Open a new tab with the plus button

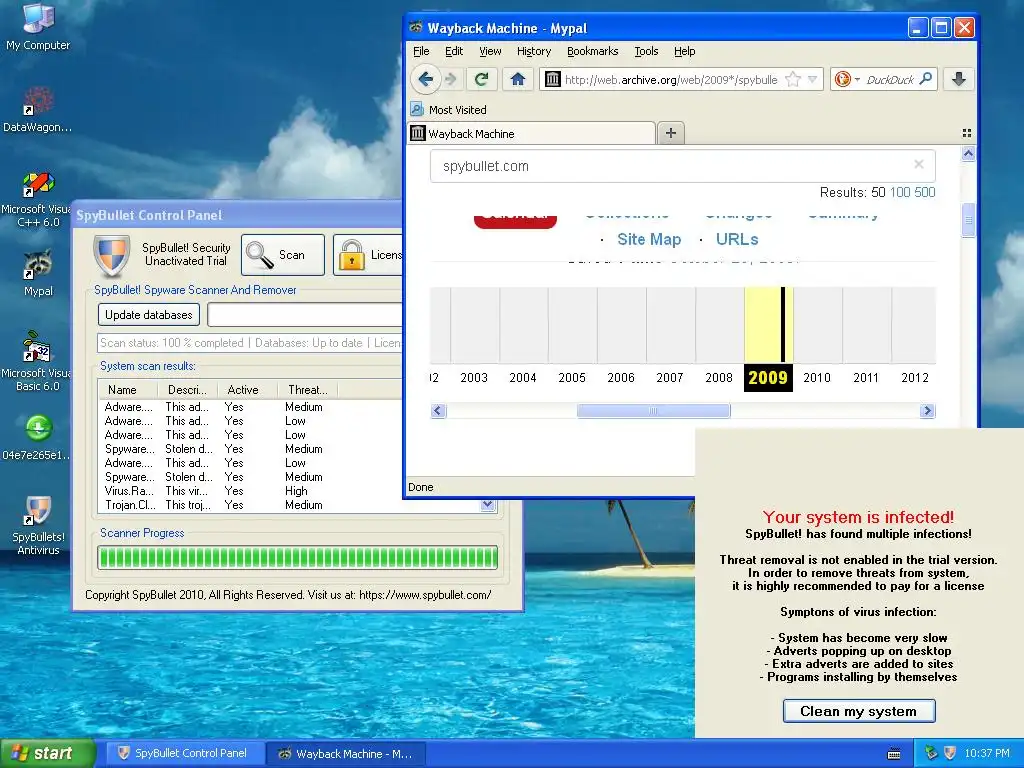tap(671, 133)
